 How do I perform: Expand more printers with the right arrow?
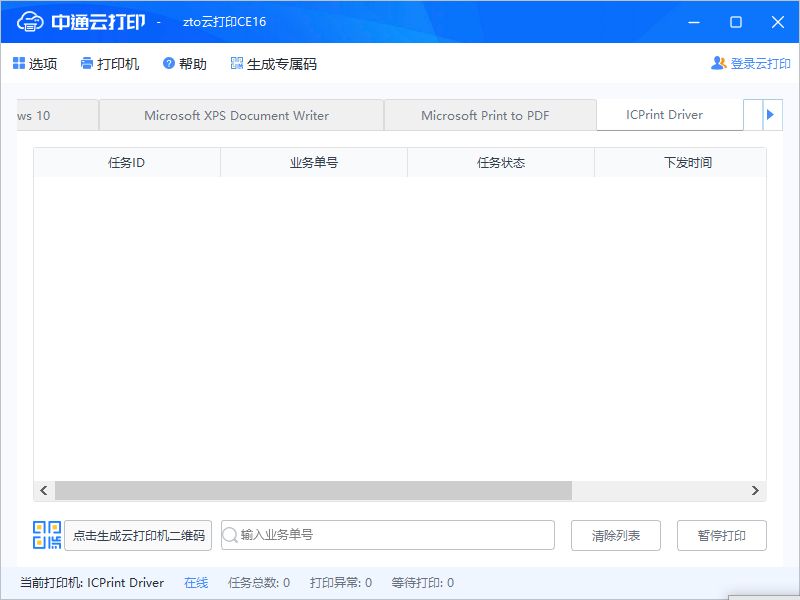click(768, 115)
